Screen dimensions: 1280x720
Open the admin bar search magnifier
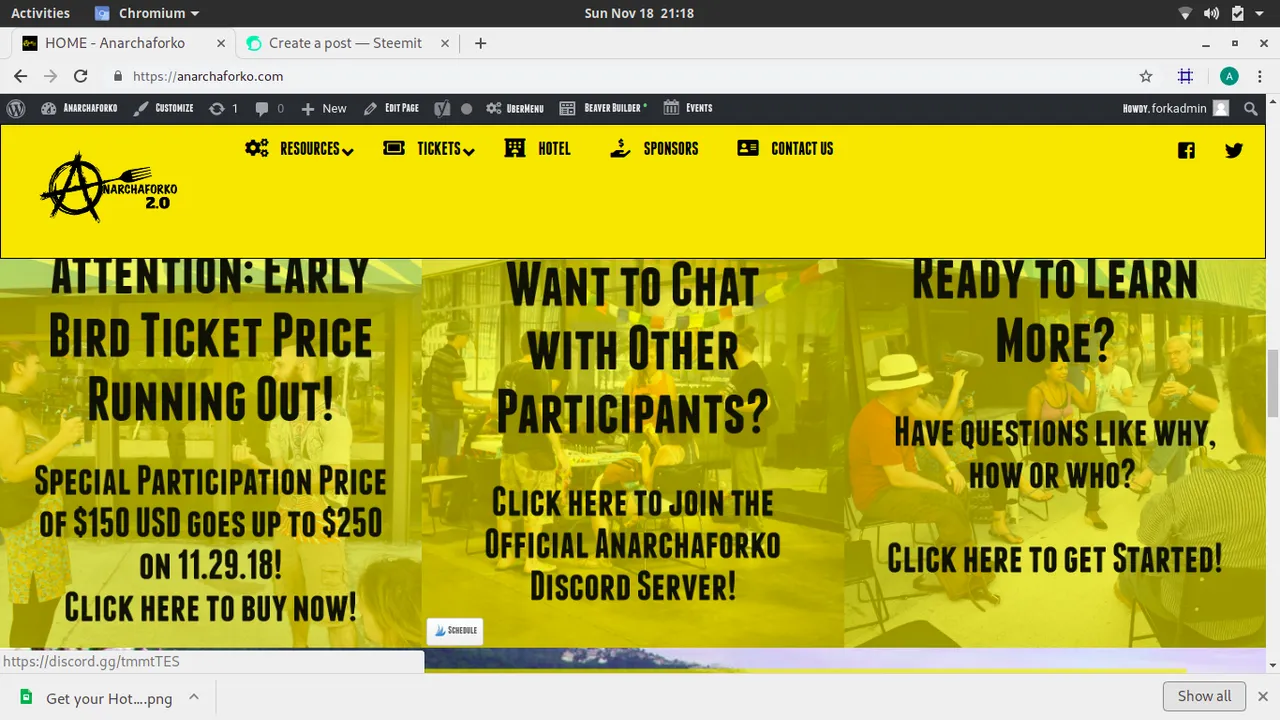click(x=1251, y=108)
